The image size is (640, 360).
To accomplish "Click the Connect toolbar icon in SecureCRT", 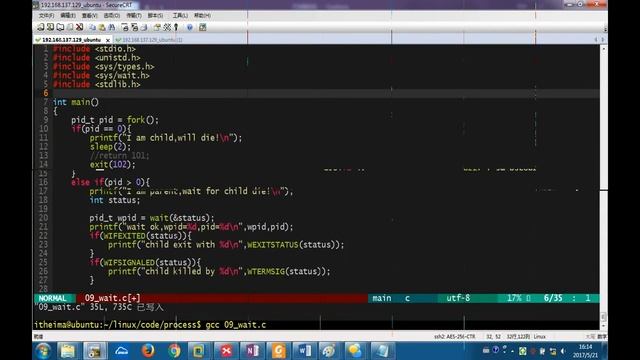I will pos(40,27).
